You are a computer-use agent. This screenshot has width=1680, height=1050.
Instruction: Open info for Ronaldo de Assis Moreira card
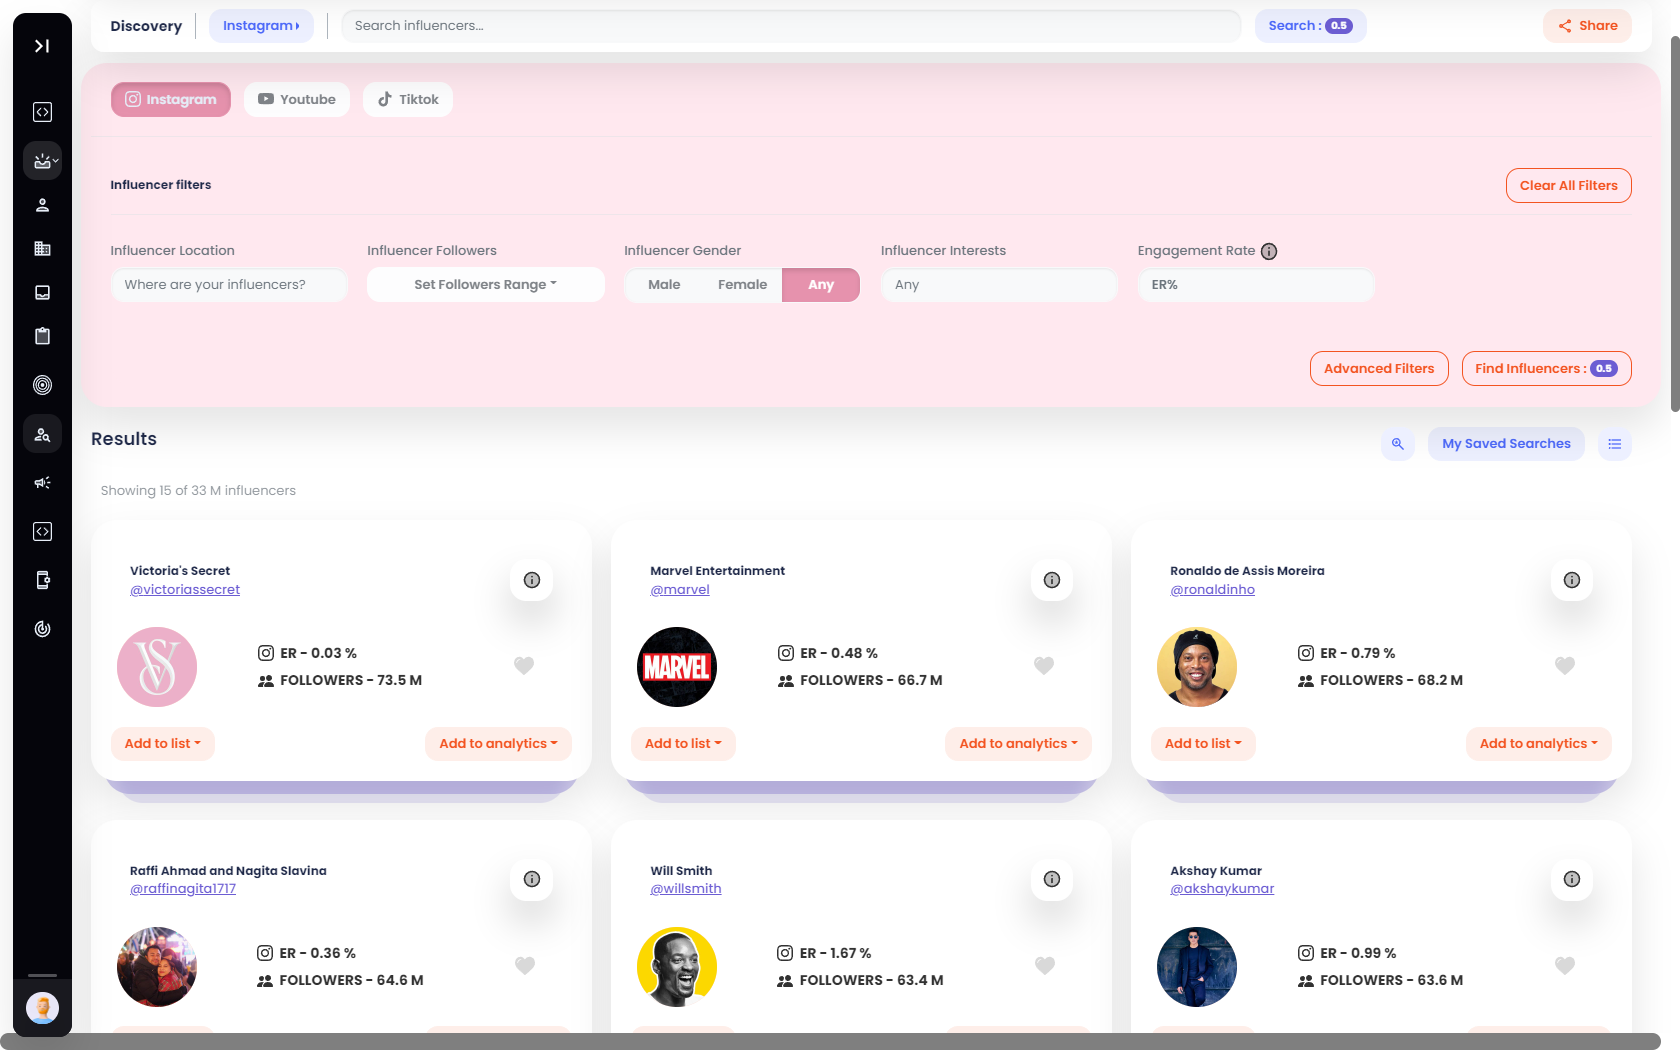click(1572, 580)
